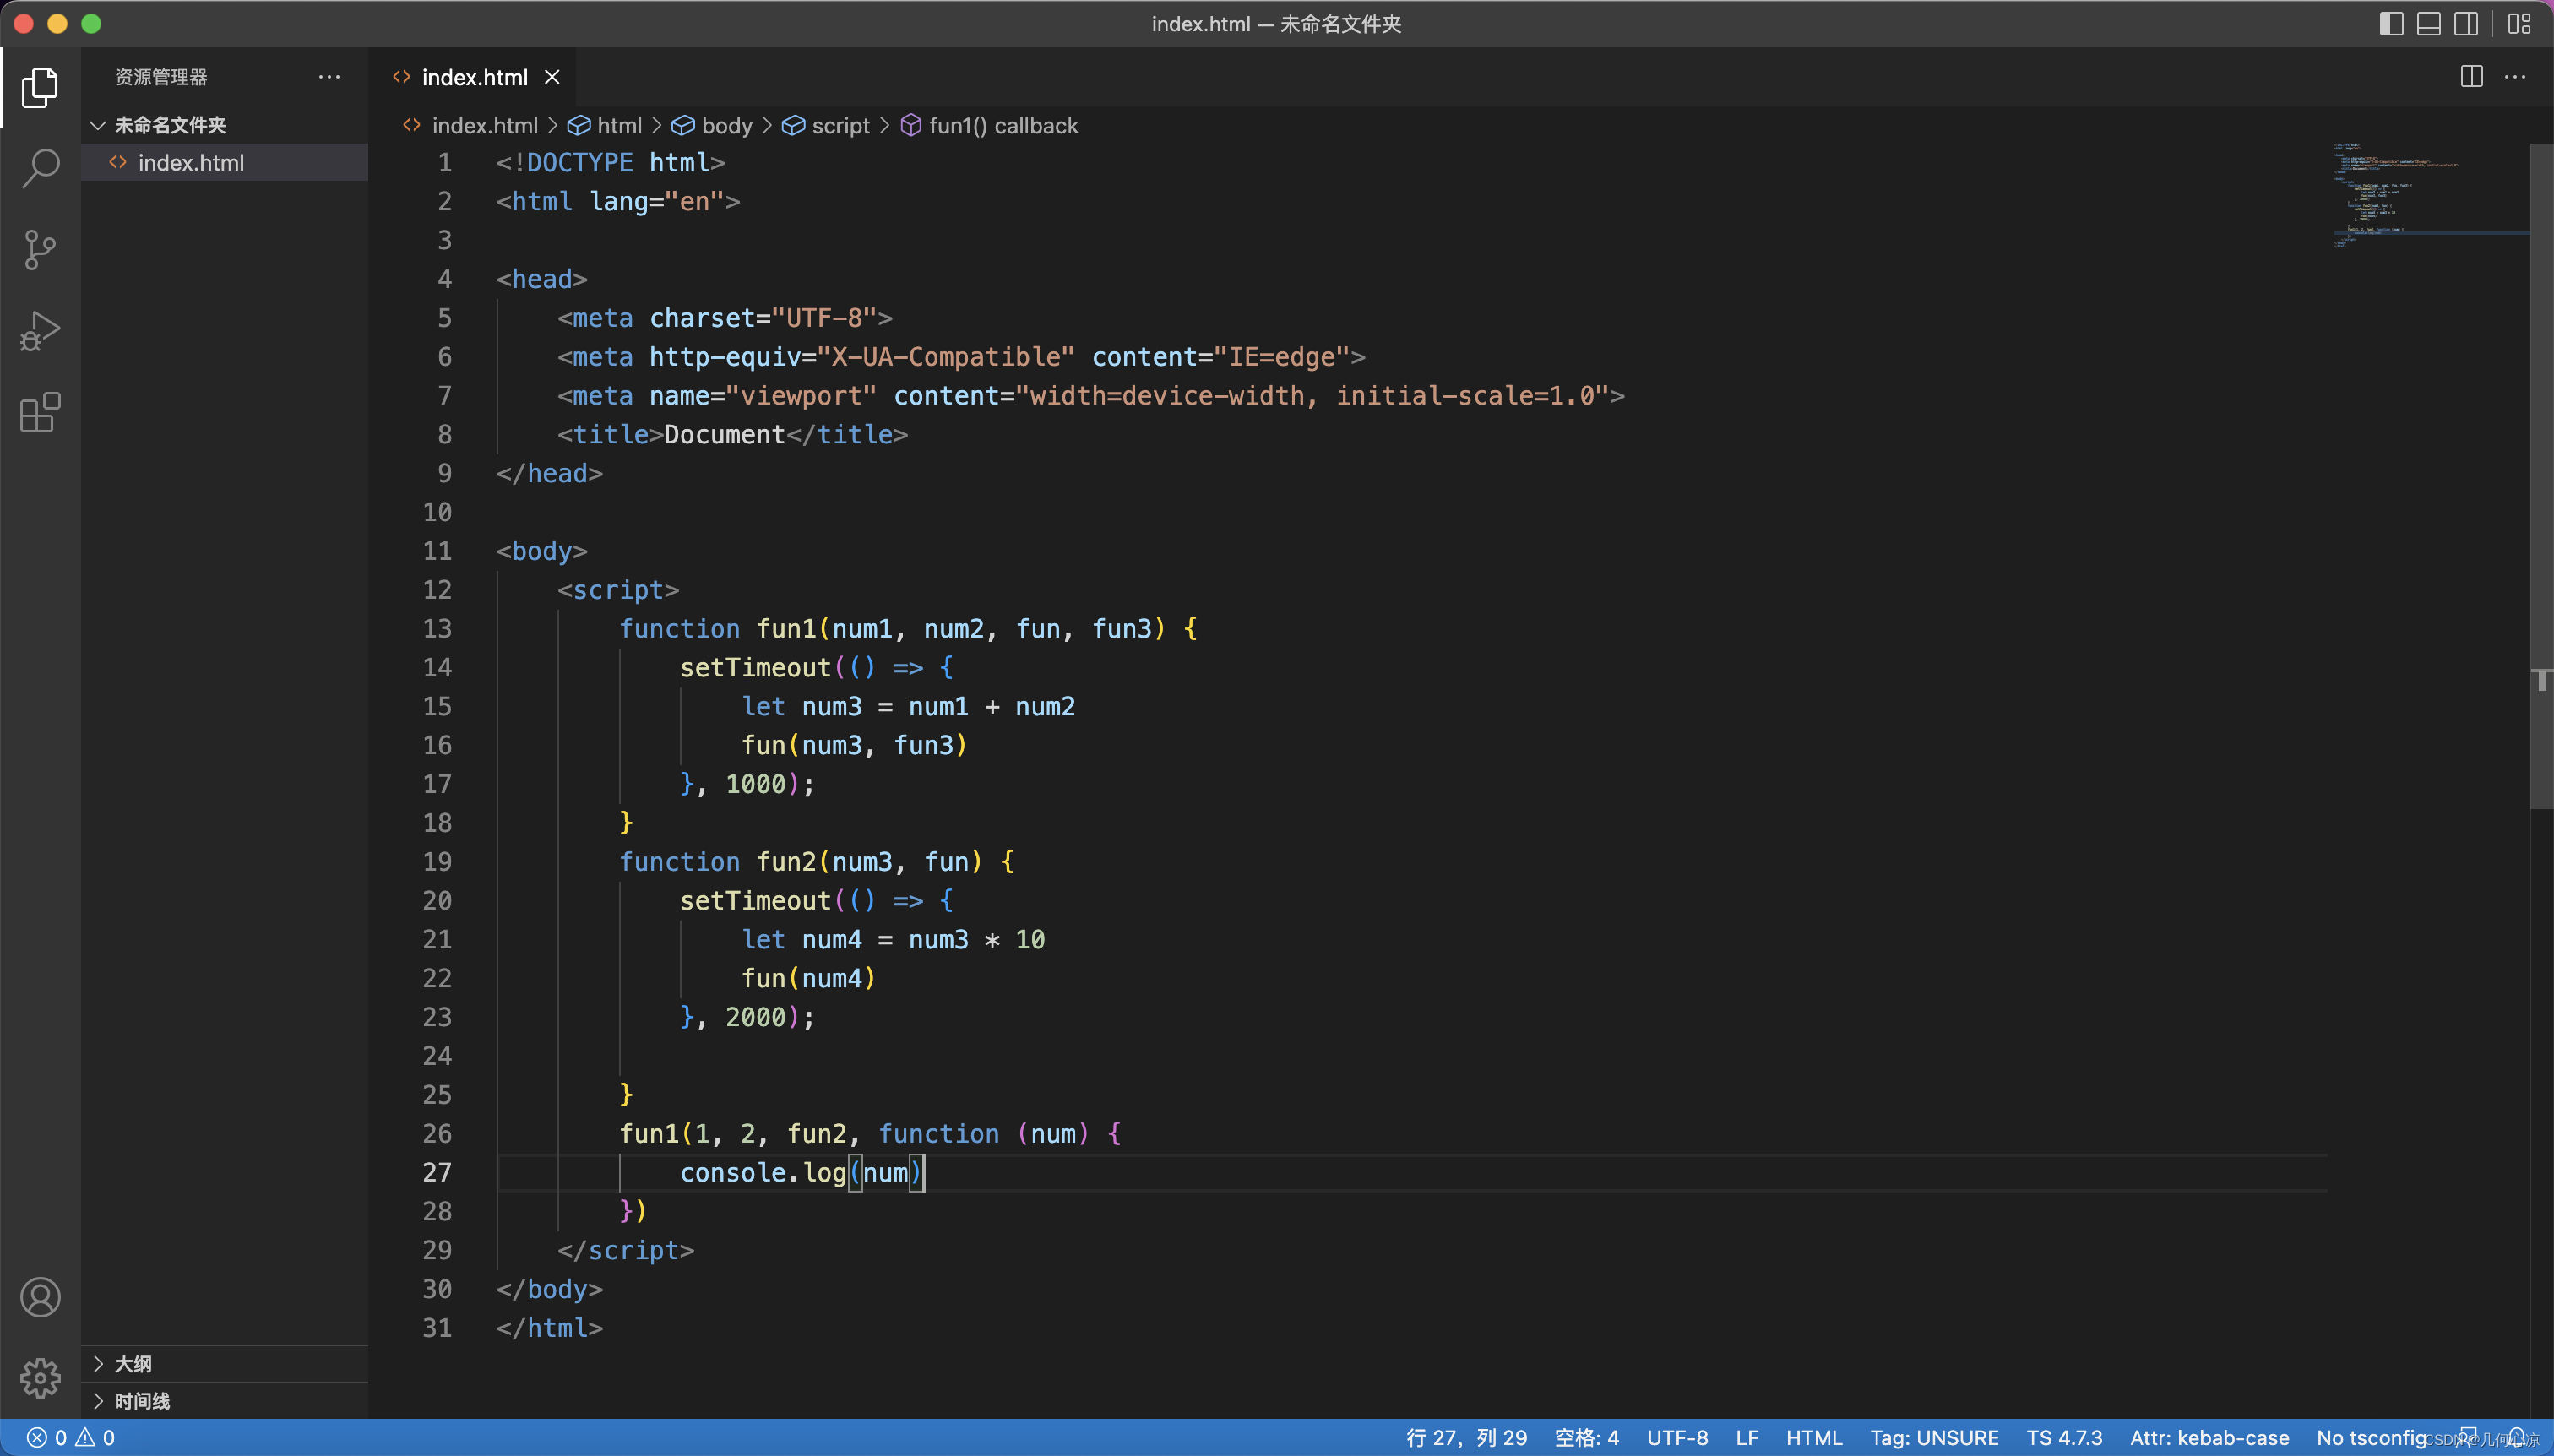This screenshot has height=1456, width=2554.
Task: Change end of line sequence LF
Action: click(1747, 1438)
